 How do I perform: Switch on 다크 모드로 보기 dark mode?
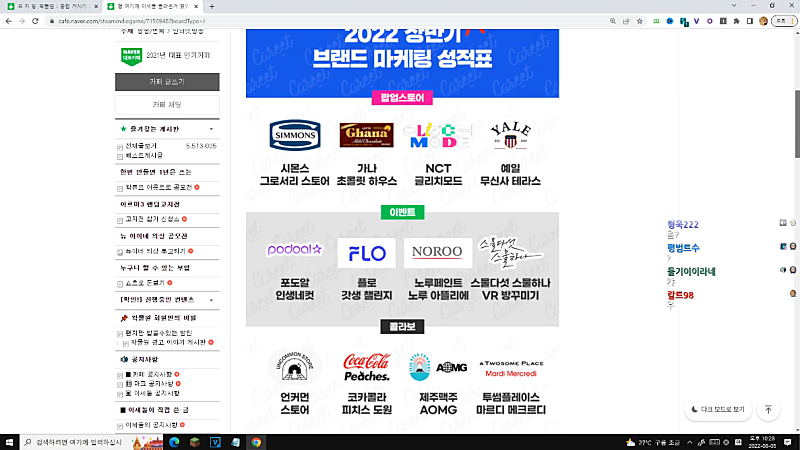(718, 410)
